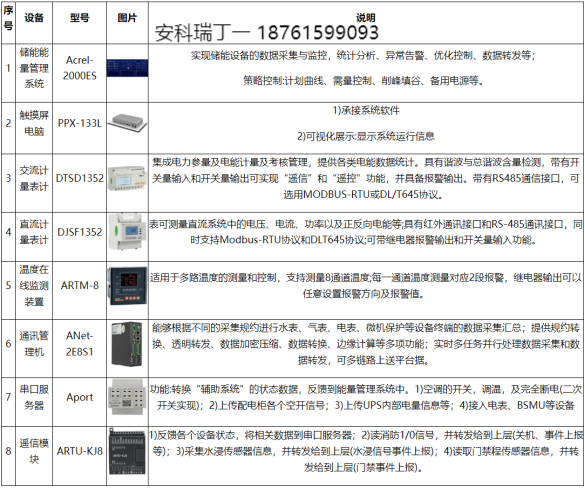Click the DJSF1352 DC meter product image
Viewport: 585px width, 488px height.
point(127,232)
